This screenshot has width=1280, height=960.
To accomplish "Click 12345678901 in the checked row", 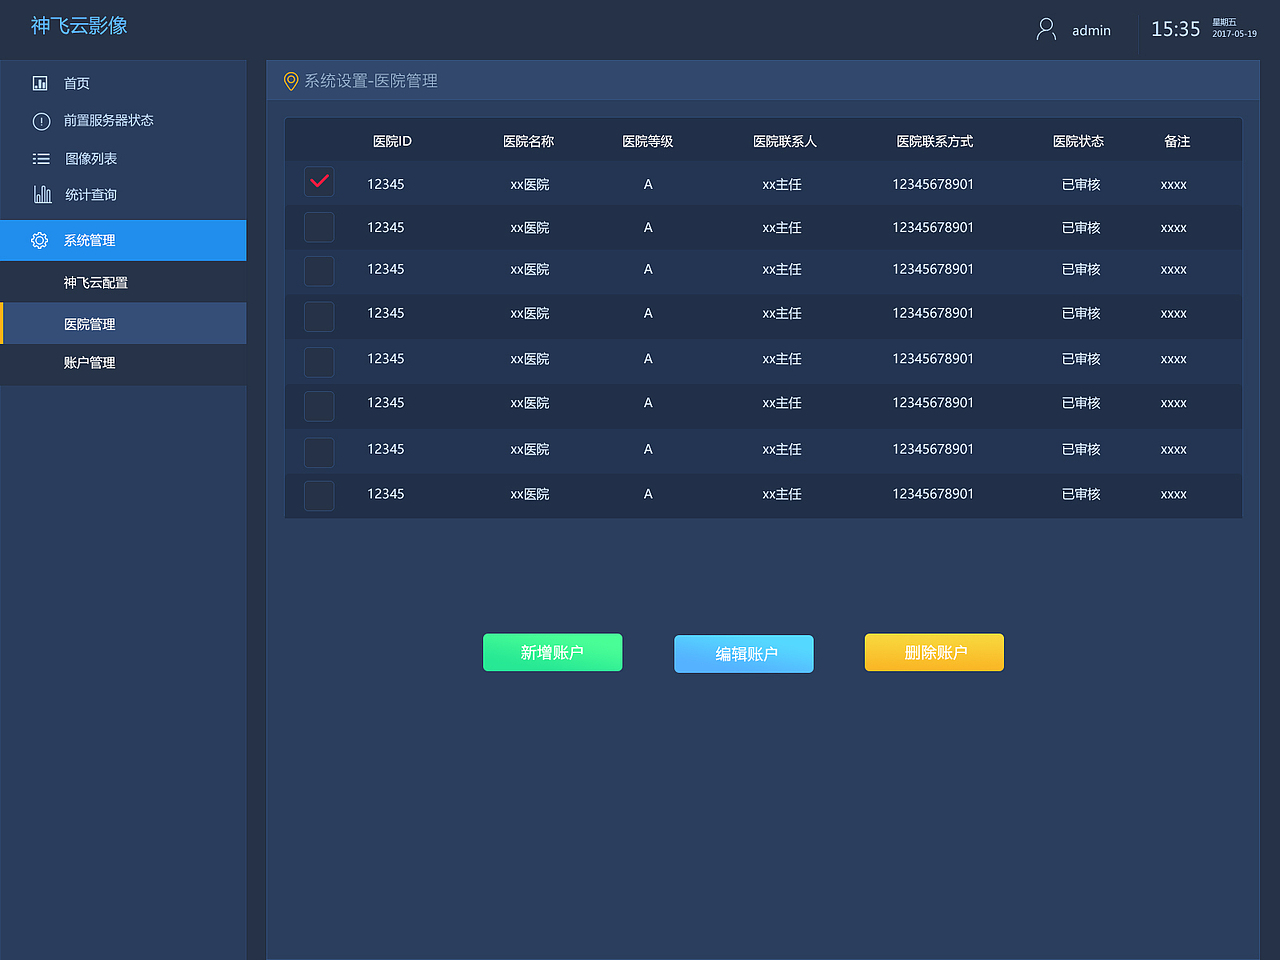I will coord(933,184).
